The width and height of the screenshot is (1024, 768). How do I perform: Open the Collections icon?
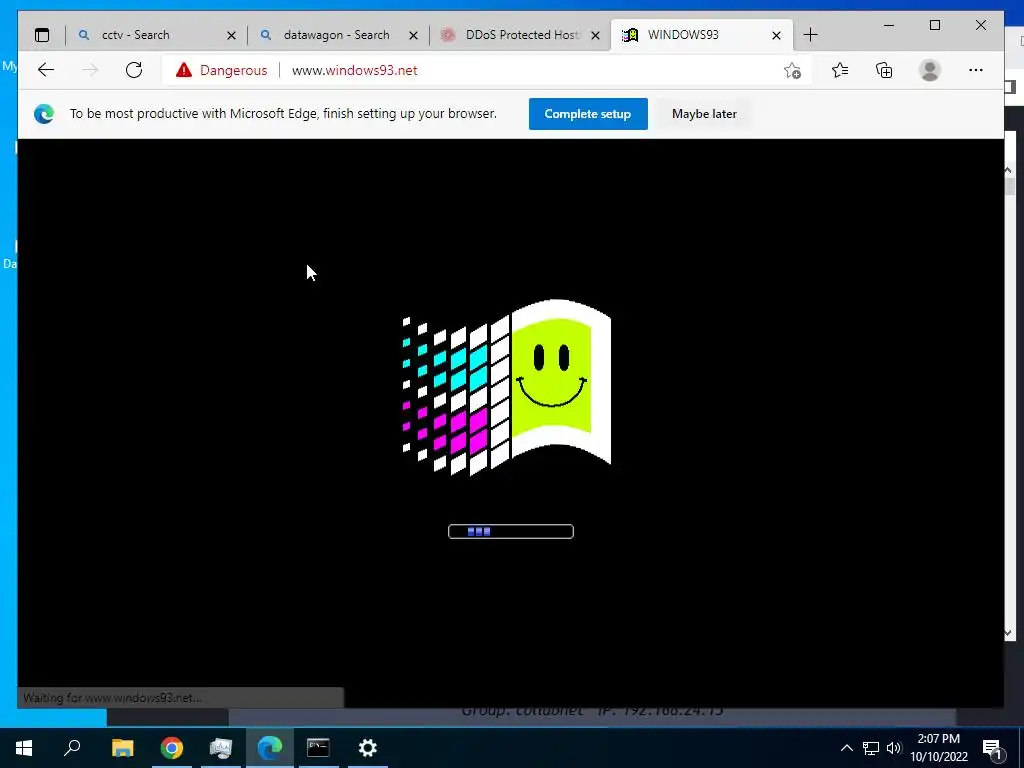click(884, 70)
